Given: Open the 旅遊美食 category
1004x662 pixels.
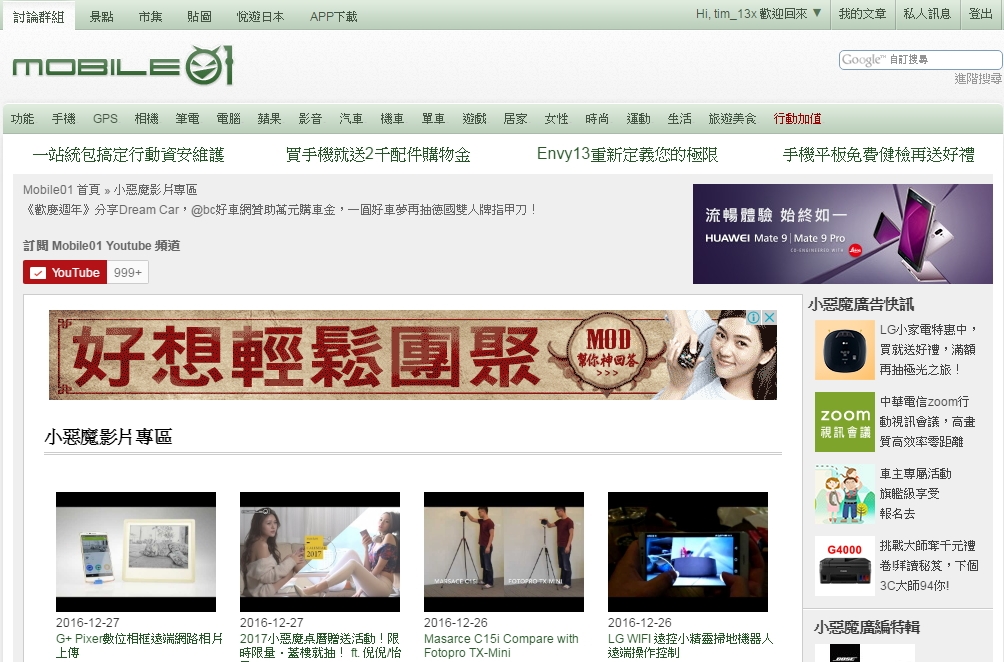Looking at the screenshot, I should [733, 118].
